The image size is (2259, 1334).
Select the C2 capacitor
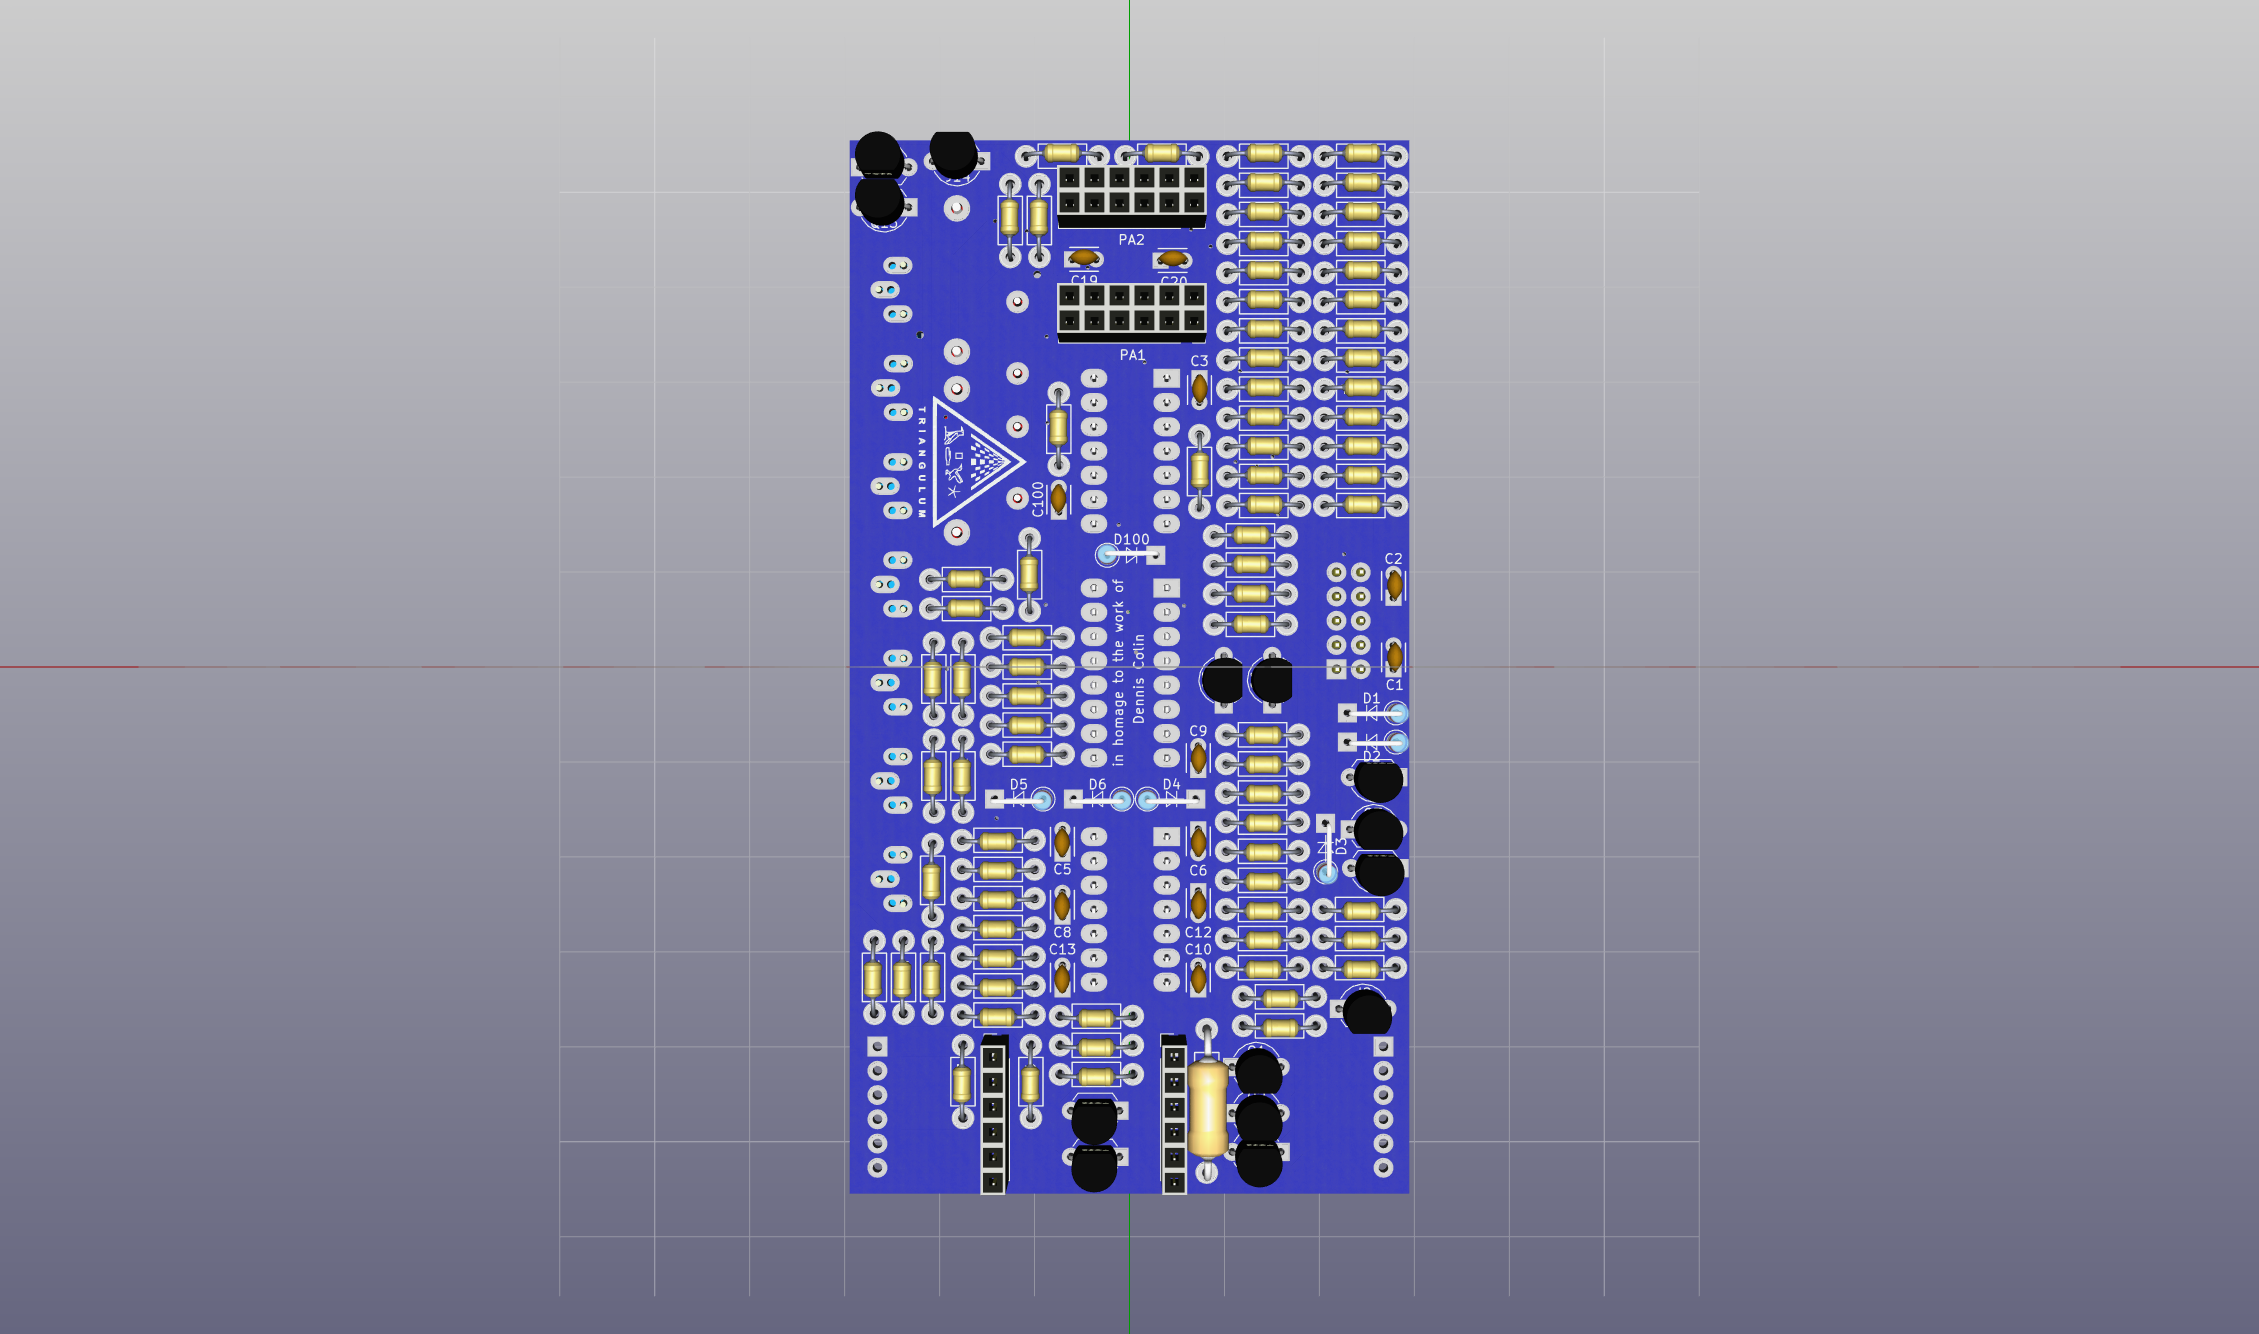tap(1394, 584)
